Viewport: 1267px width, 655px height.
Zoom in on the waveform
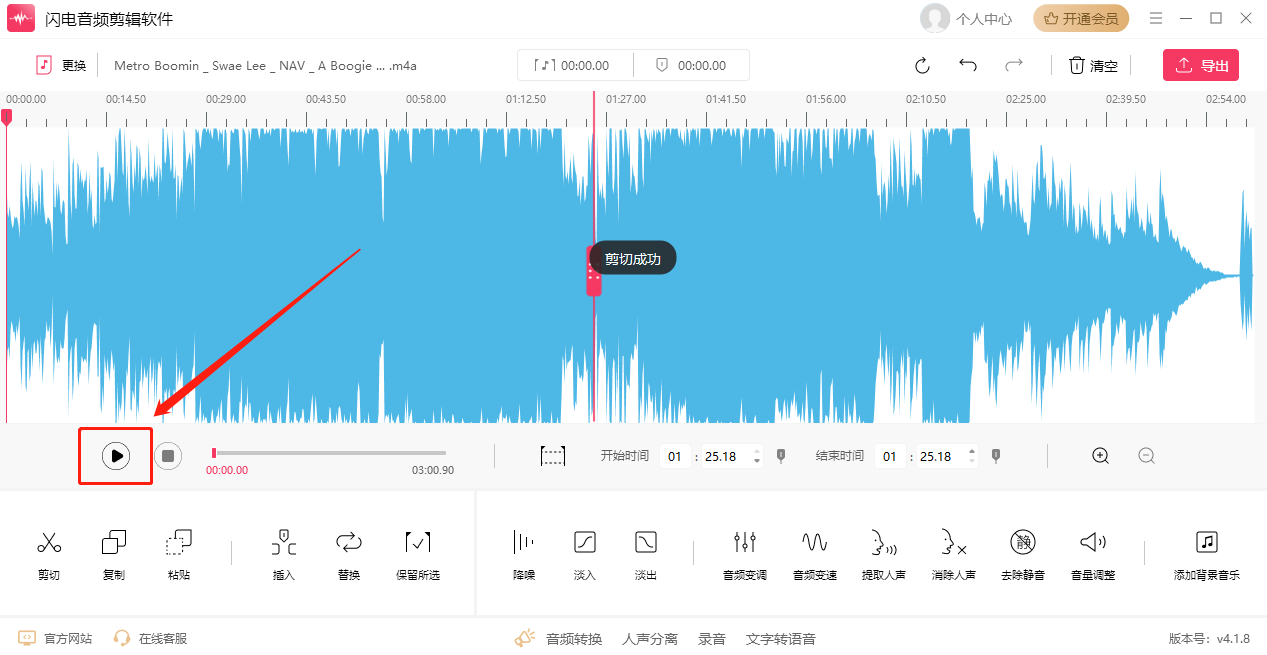pyautogui.click(x=1101, y=456)
